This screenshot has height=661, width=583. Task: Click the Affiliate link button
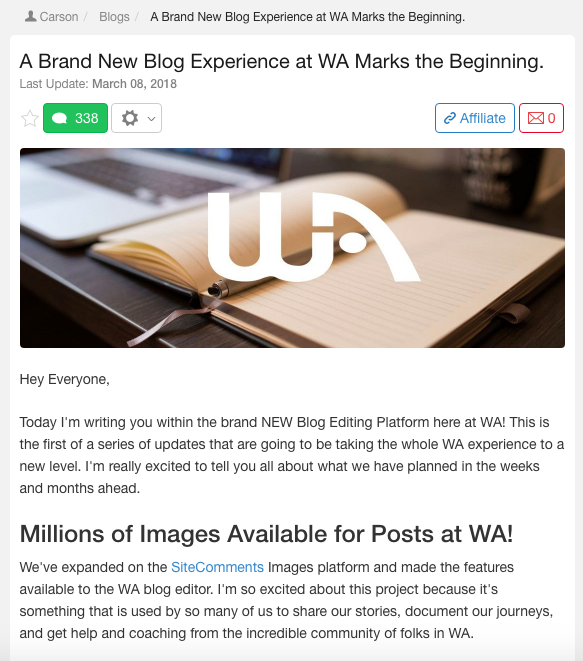click(x=475, y=118)
